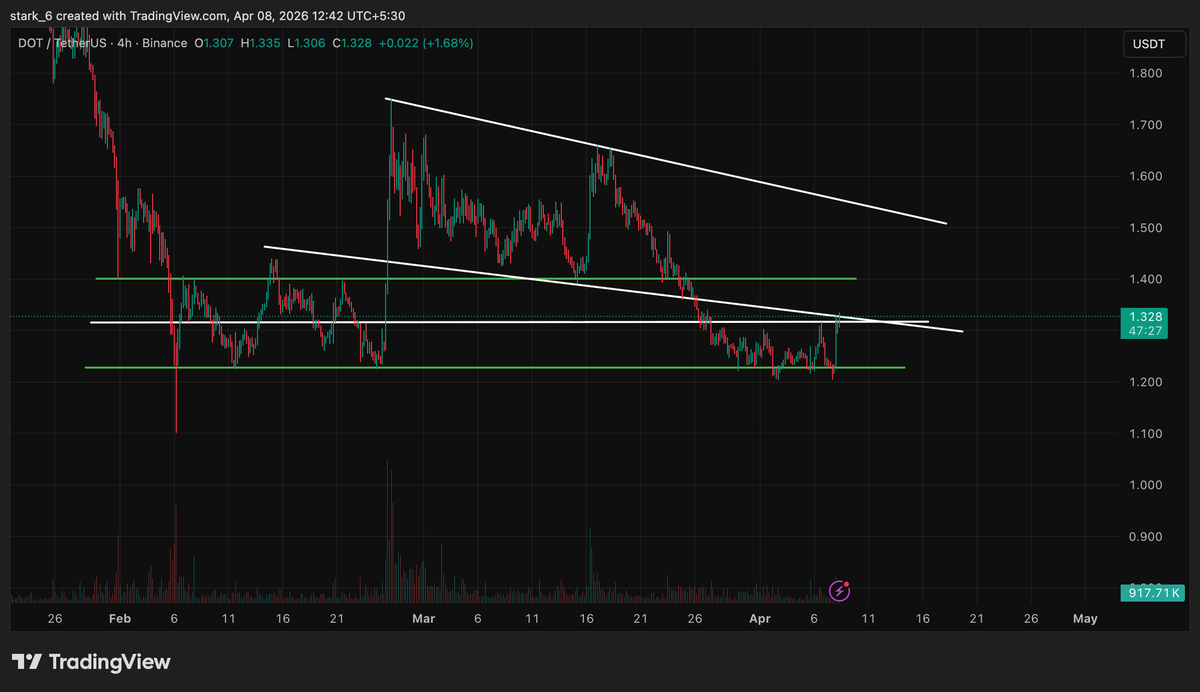The height and width of the screenshot is (692, 1200).
Task: Click the May label on time axis
Action: [1085, 619]
